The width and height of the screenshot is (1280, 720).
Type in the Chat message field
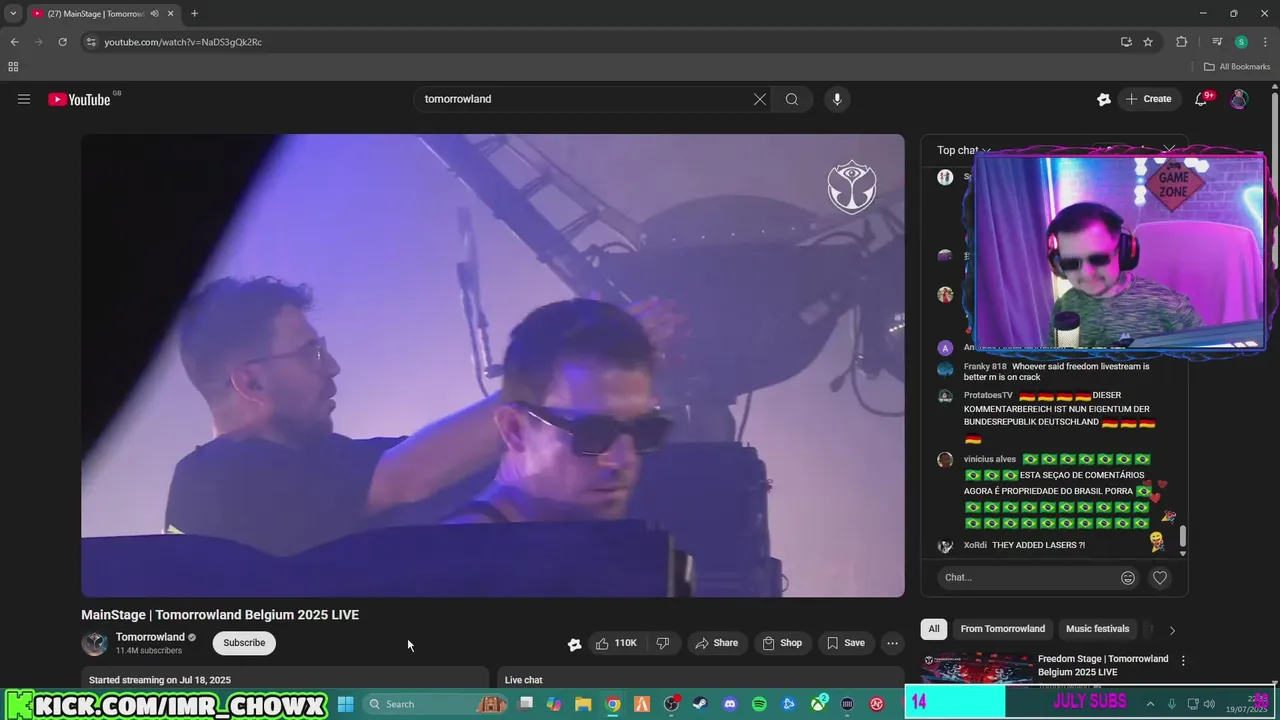click(1027, 577)
